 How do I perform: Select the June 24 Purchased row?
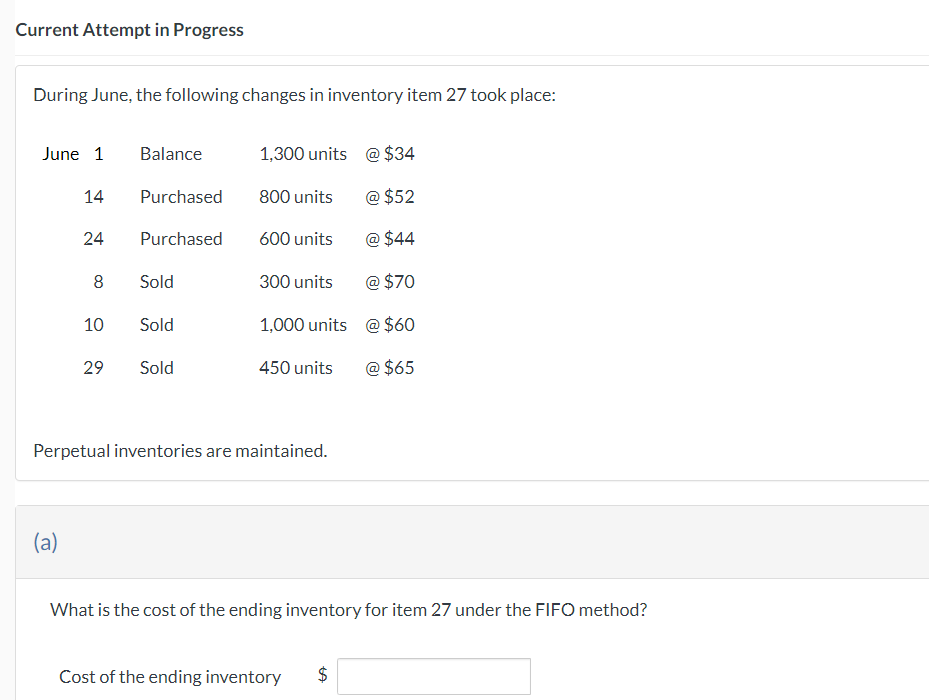181,238
